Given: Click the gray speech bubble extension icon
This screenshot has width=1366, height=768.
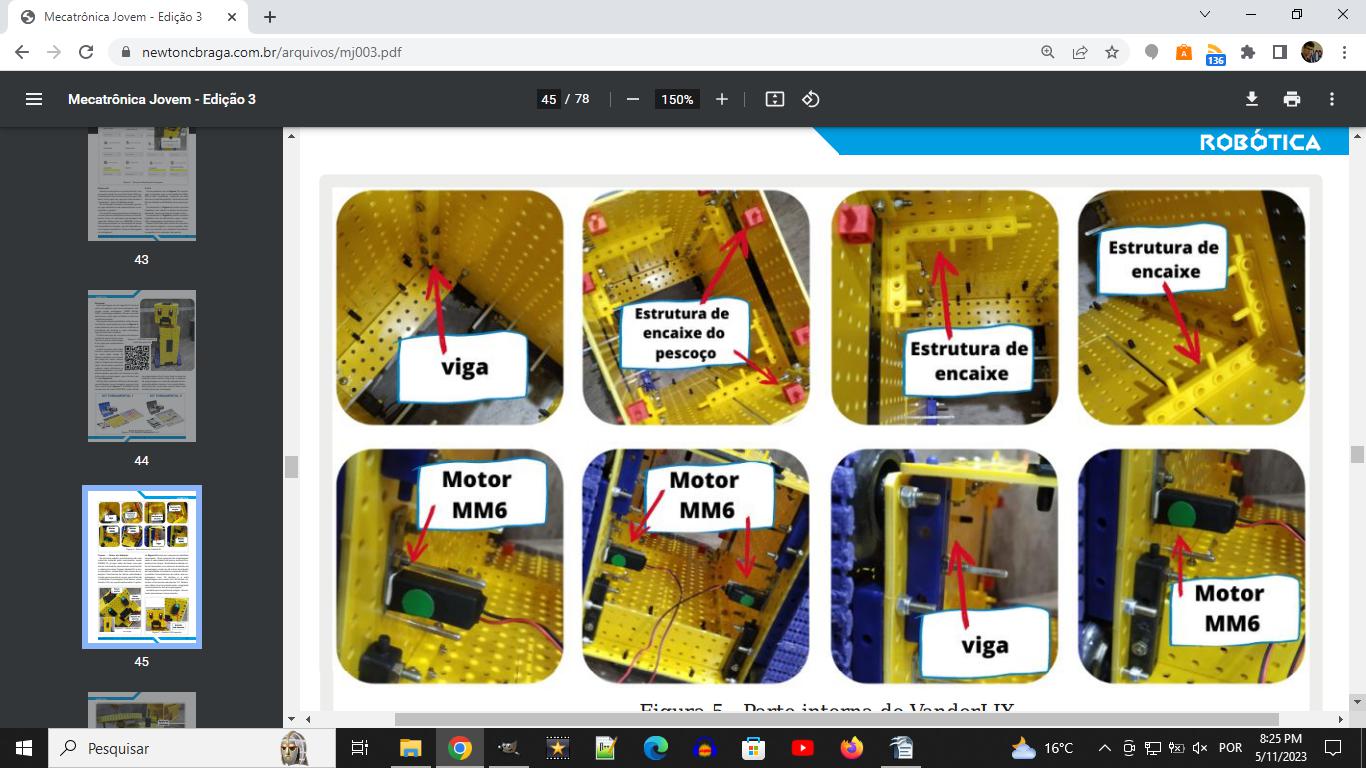Looking at the screenshot, I should pos(1152,52).
